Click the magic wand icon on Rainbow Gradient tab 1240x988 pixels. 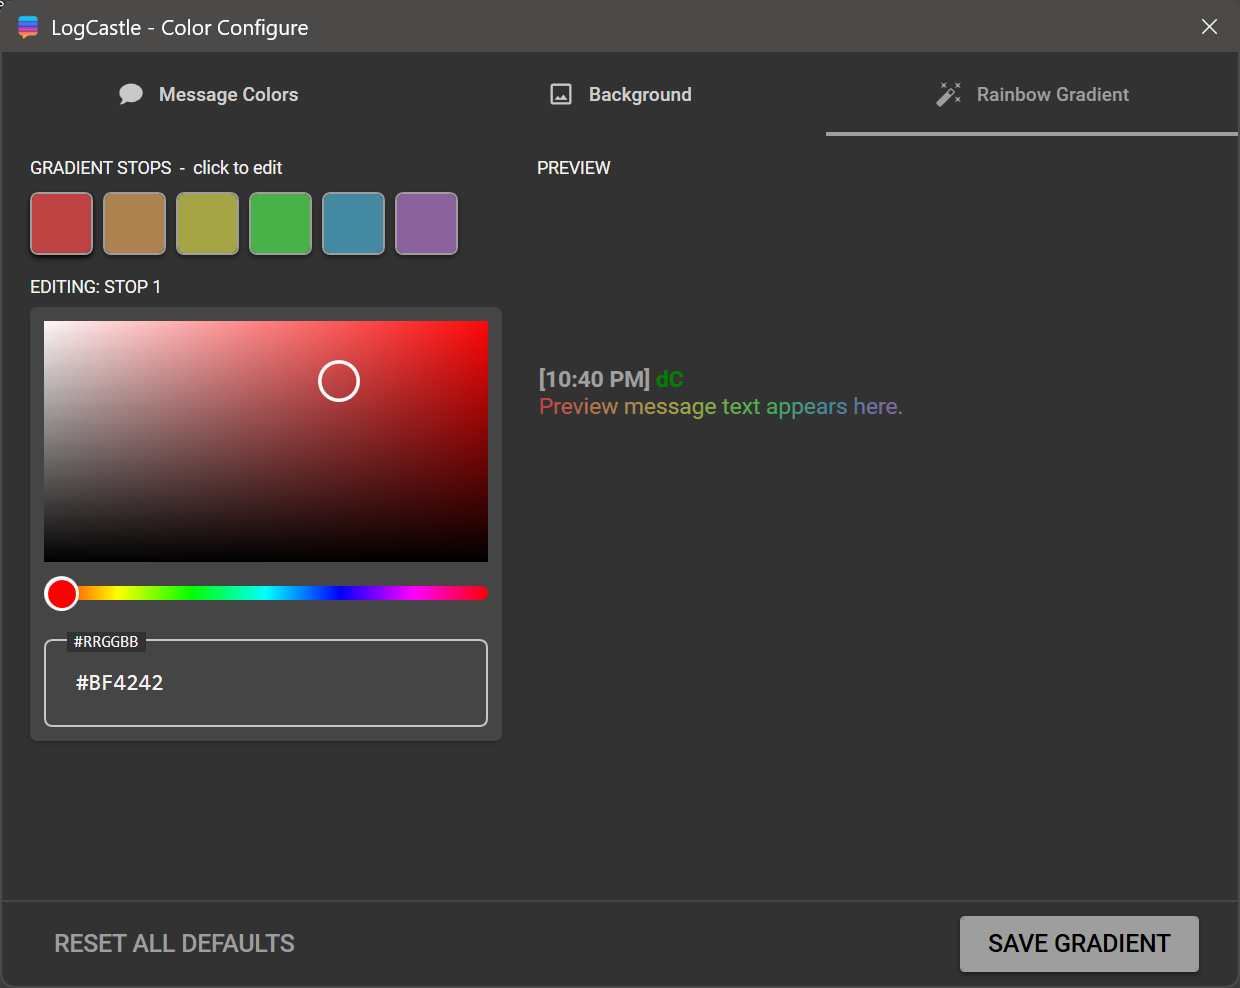tap(948, 93)
